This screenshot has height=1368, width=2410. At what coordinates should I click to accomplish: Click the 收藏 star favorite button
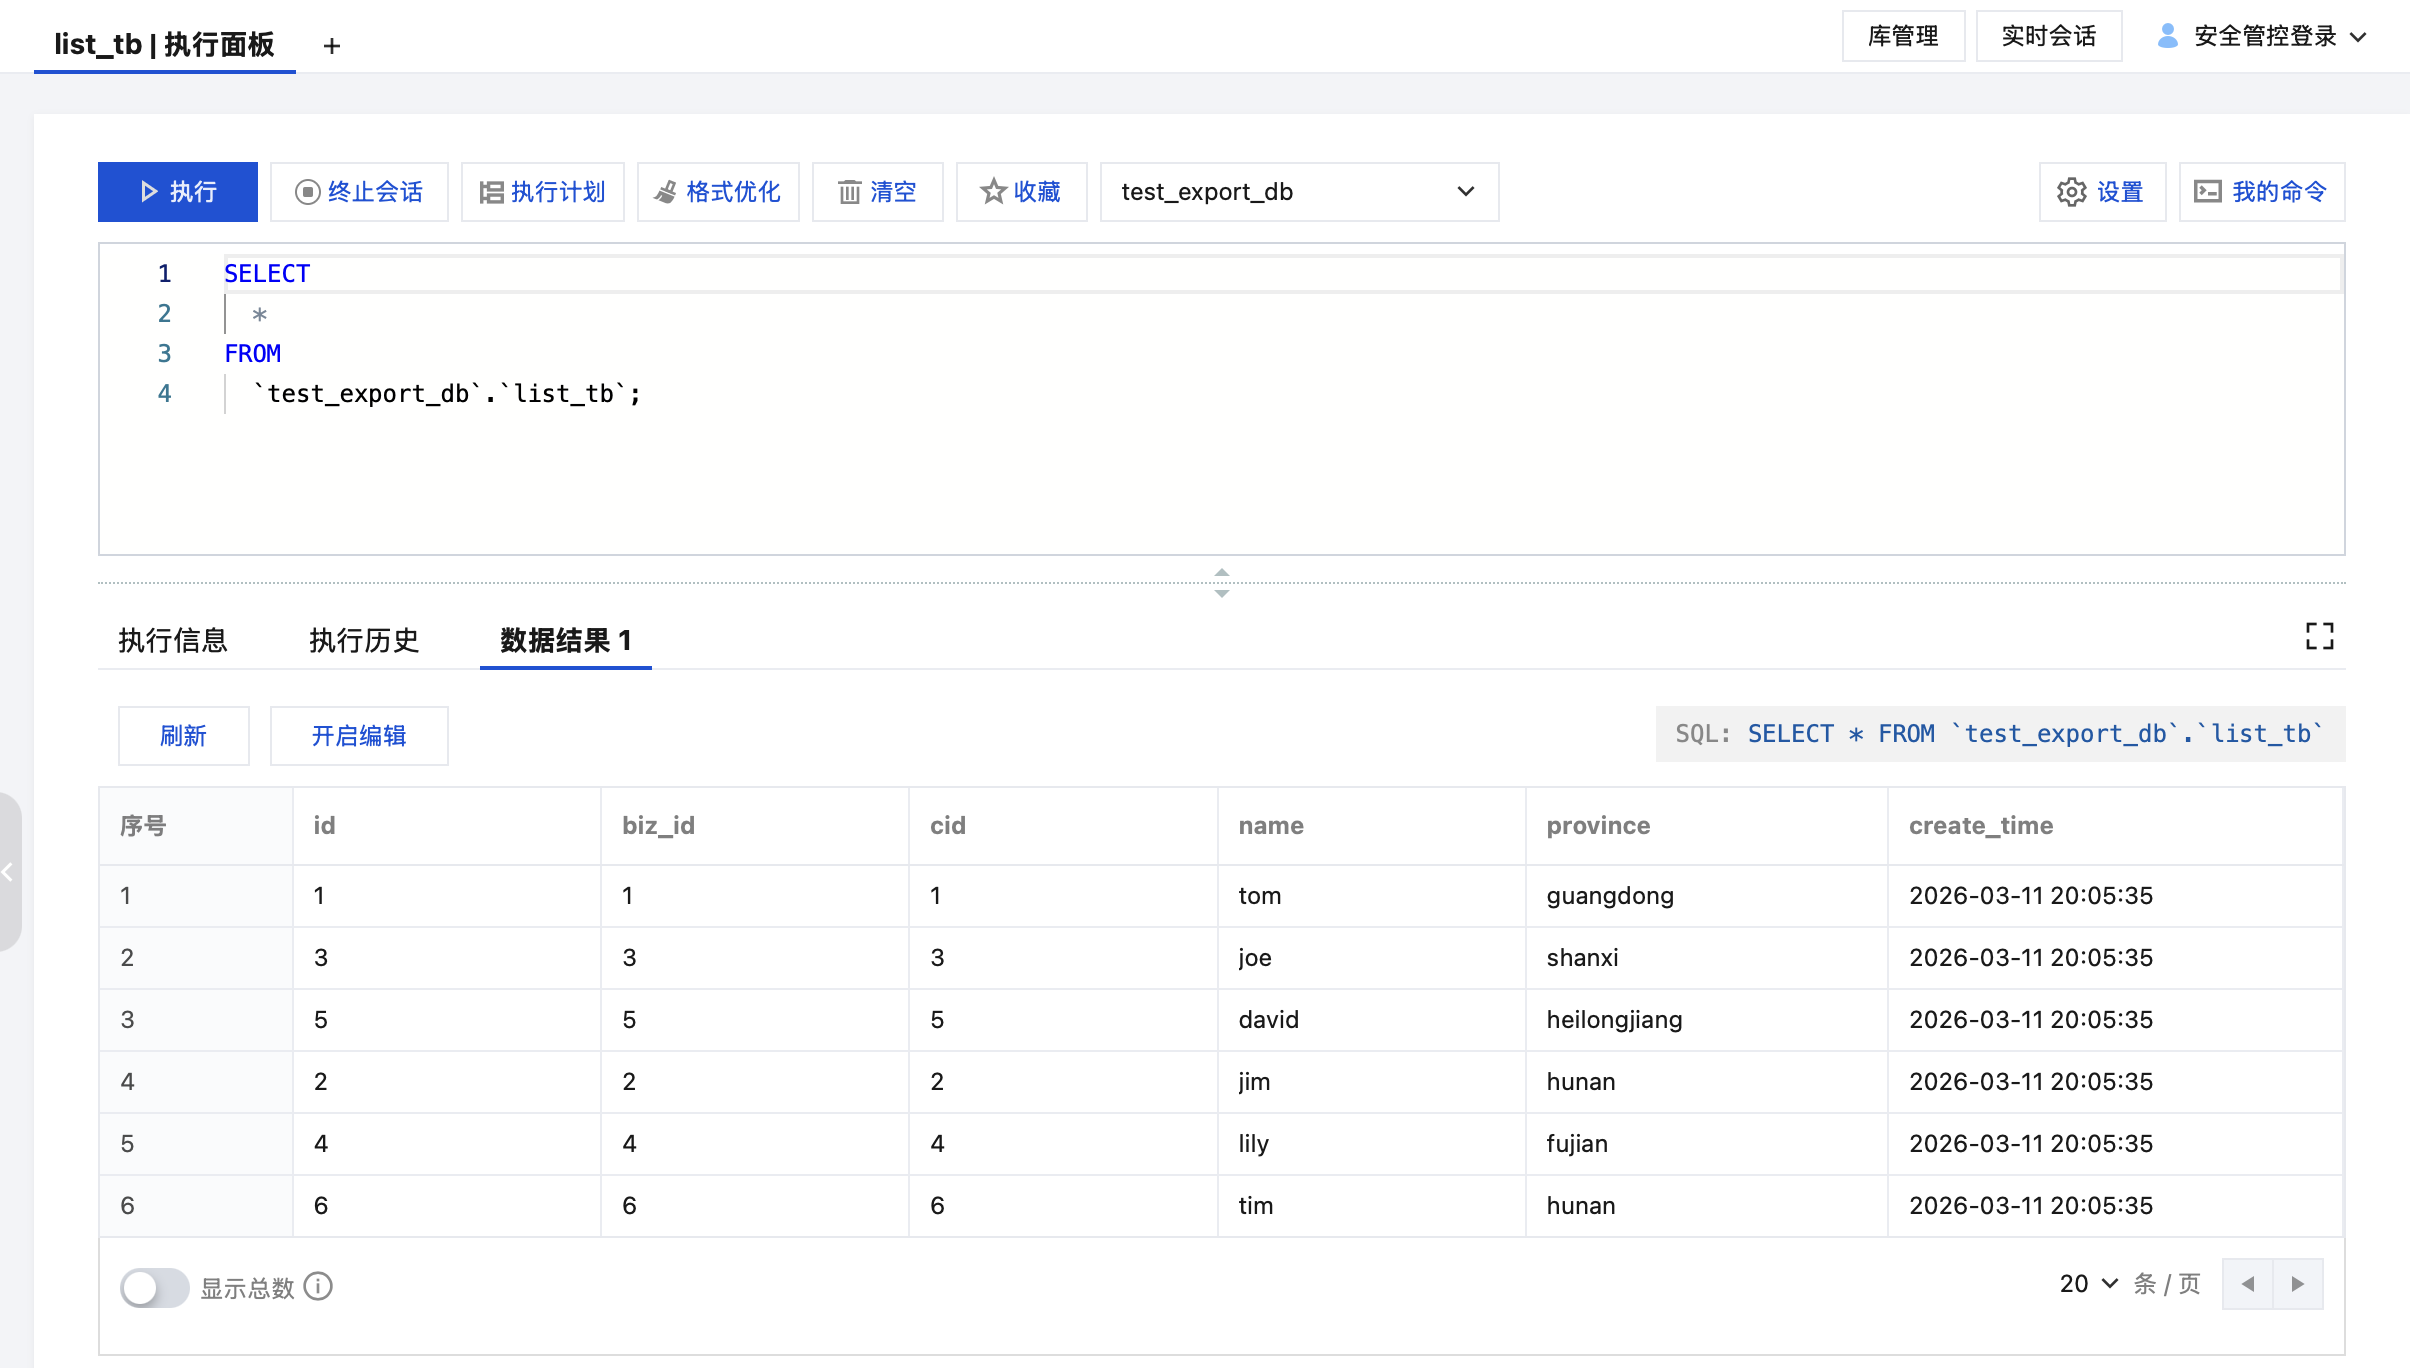[x=1021, y=192]
